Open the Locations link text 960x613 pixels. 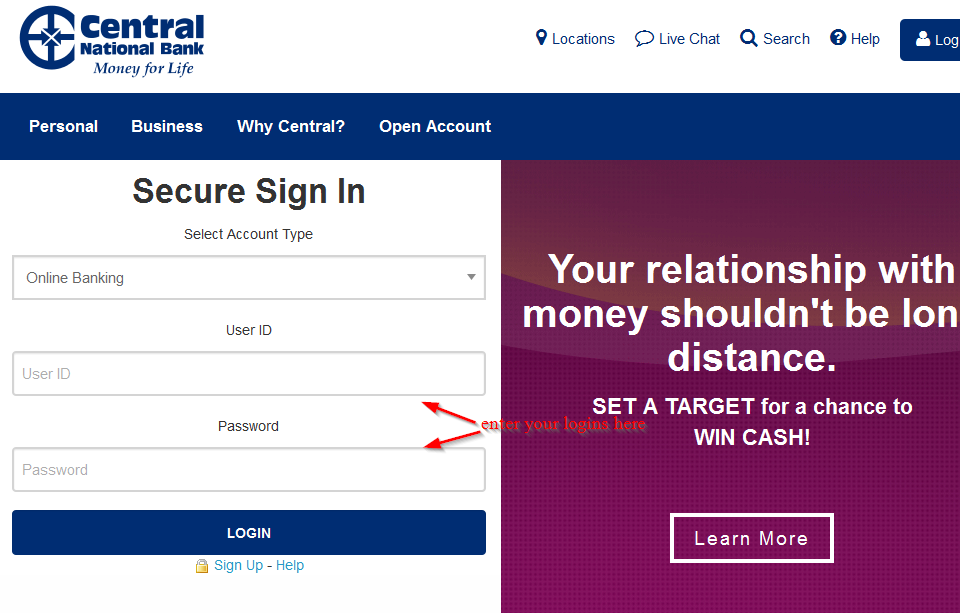583,39
